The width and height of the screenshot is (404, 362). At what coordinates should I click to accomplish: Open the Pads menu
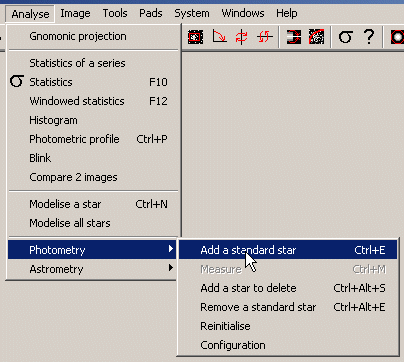[x=151, y=13]
